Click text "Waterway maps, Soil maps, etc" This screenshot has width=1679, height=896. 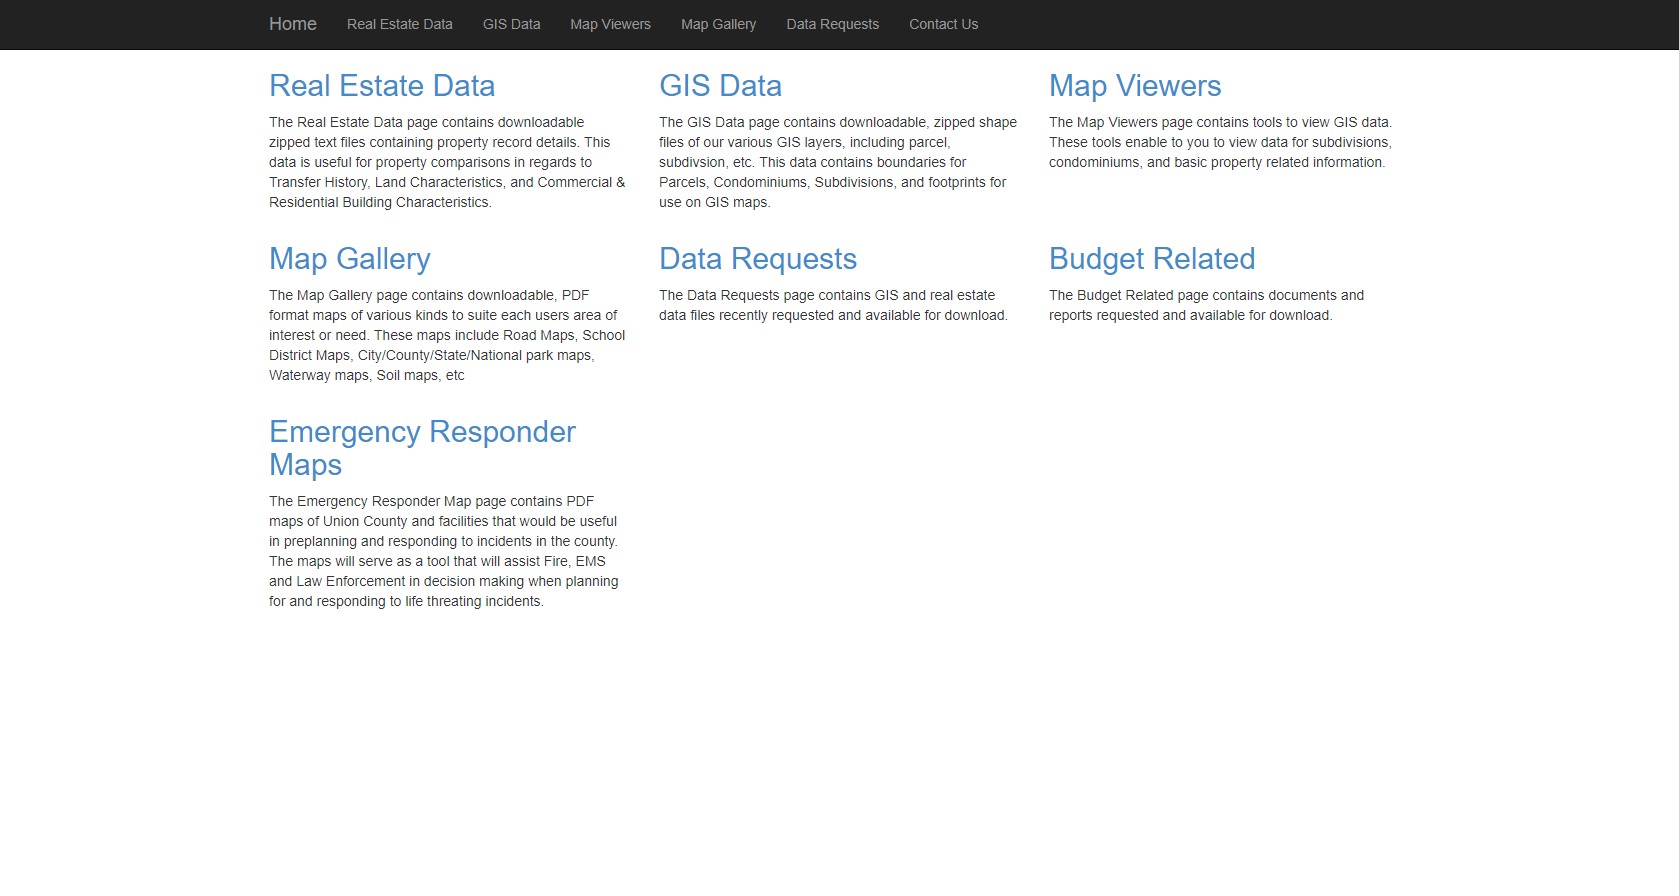click(367, 375)
